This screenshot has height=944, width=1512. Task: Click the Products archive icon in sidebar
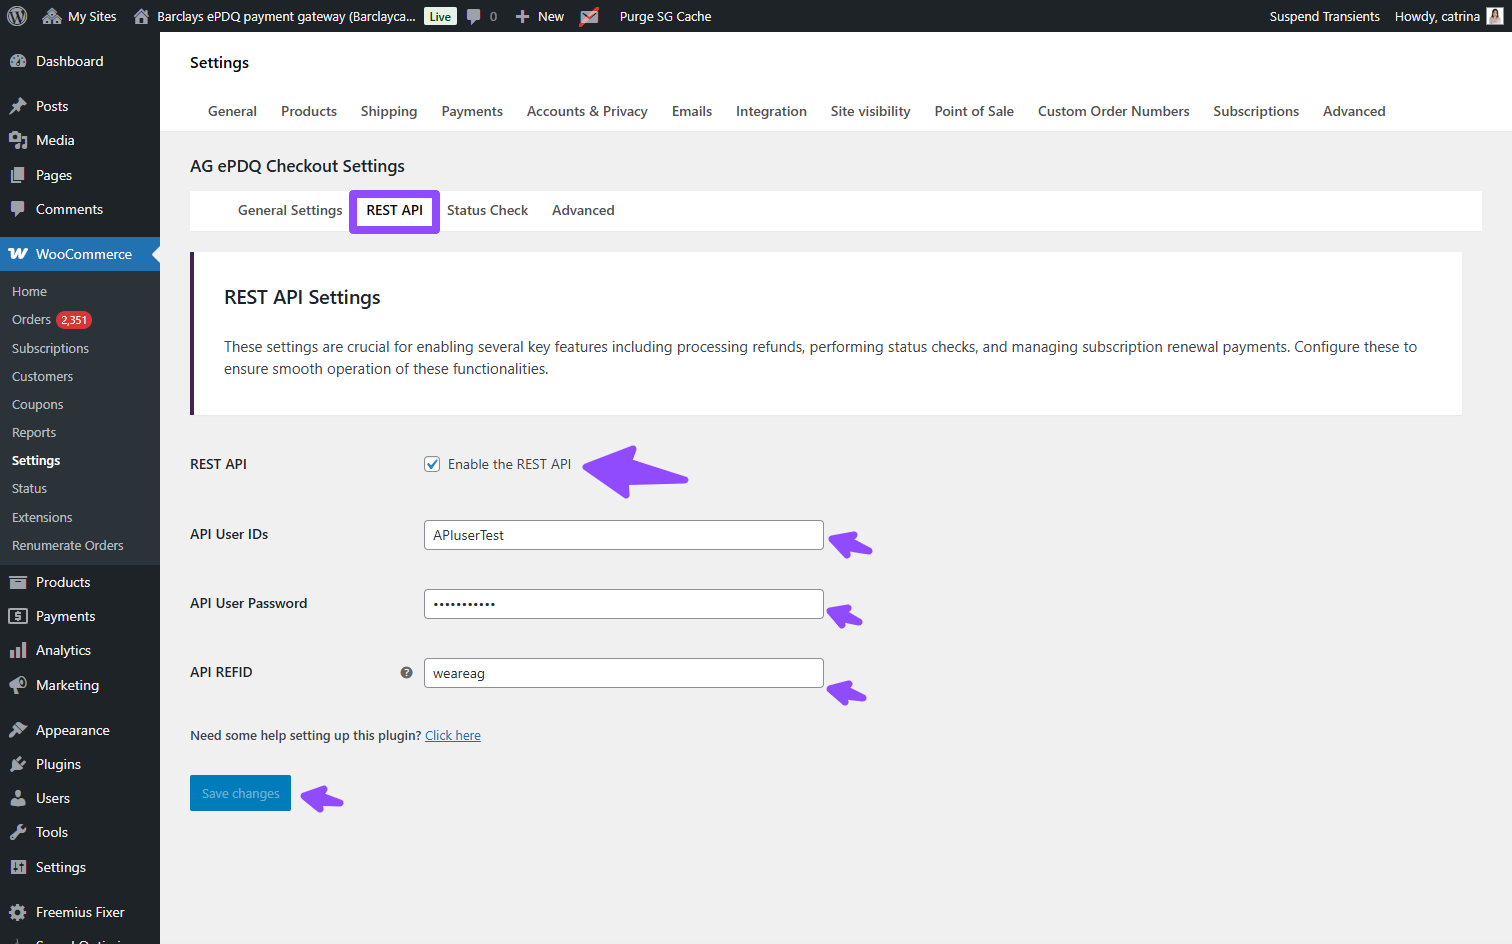18,582
